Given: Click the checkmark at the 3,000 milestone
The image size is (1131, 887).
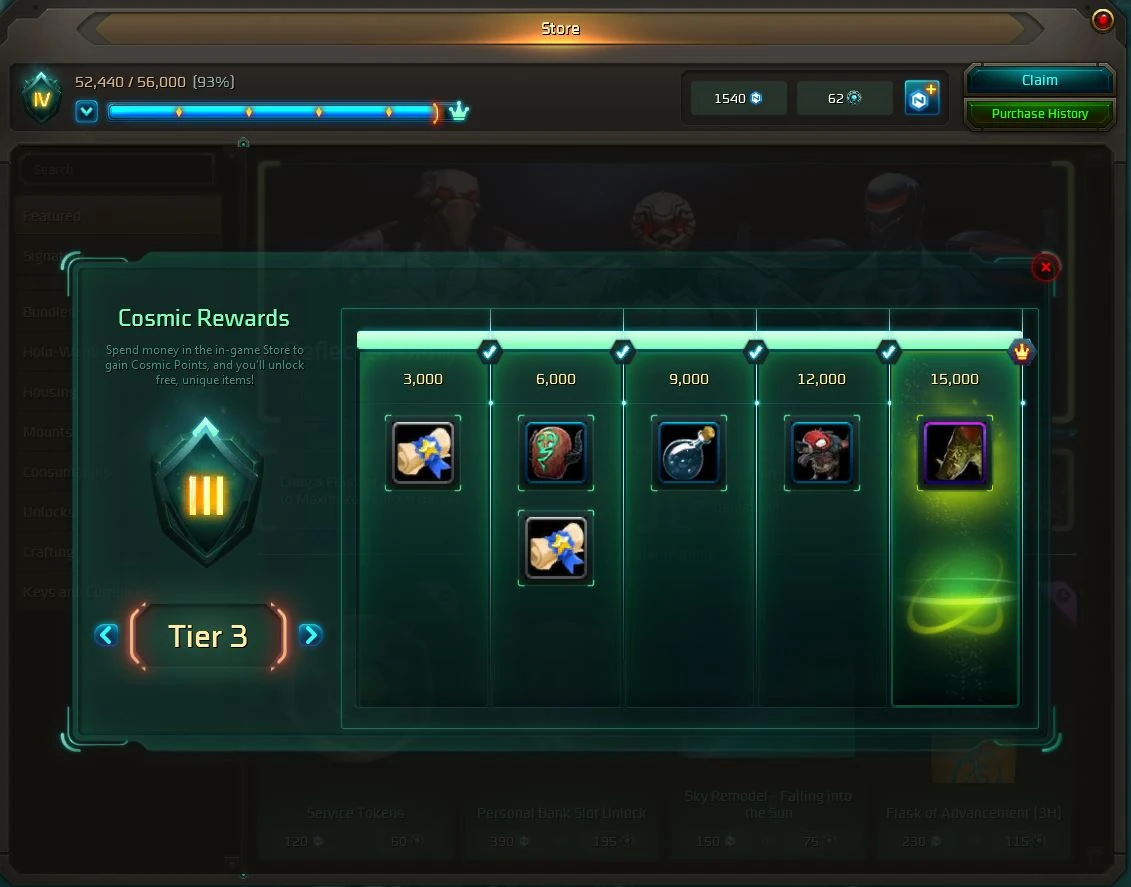Looking at the screenshot, I should tap(490, 352).
